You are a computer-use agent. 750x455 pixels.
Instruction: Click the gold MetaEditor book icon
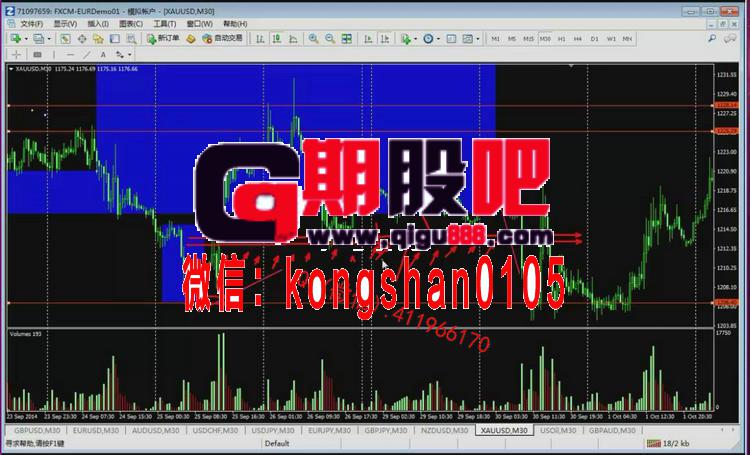(x=191, y=39)
